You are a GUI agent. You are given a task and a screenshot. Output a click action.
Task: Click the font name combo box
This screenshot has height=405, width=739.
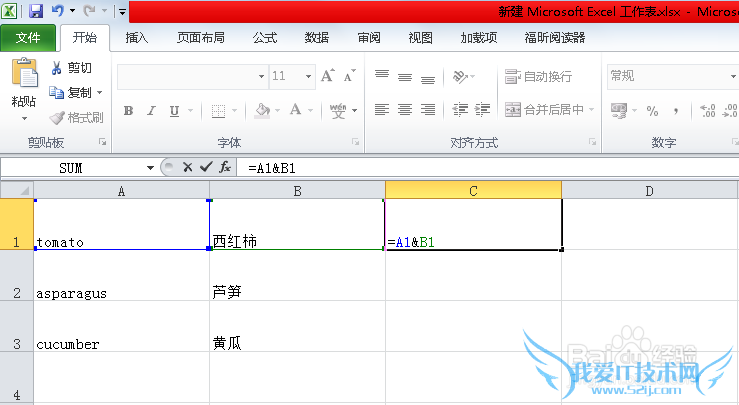(193, 76)
